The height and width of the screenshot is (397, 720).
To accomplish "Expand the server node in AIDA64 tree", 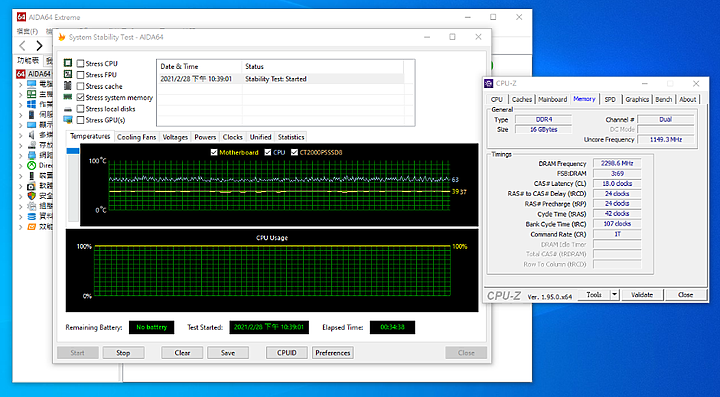I will tap(20, 115).
